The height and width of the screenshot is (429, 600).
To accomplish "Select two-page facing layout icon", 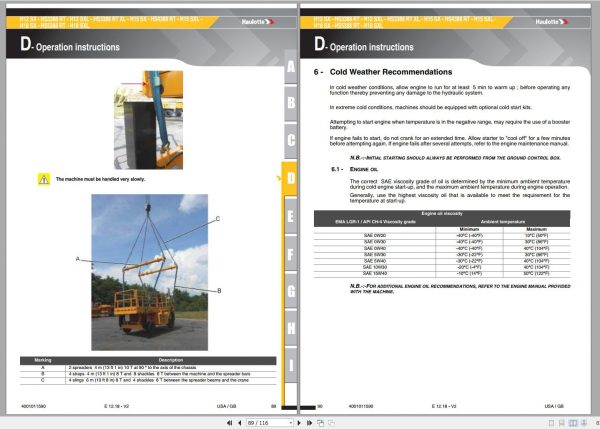I will tap(573, 423).
